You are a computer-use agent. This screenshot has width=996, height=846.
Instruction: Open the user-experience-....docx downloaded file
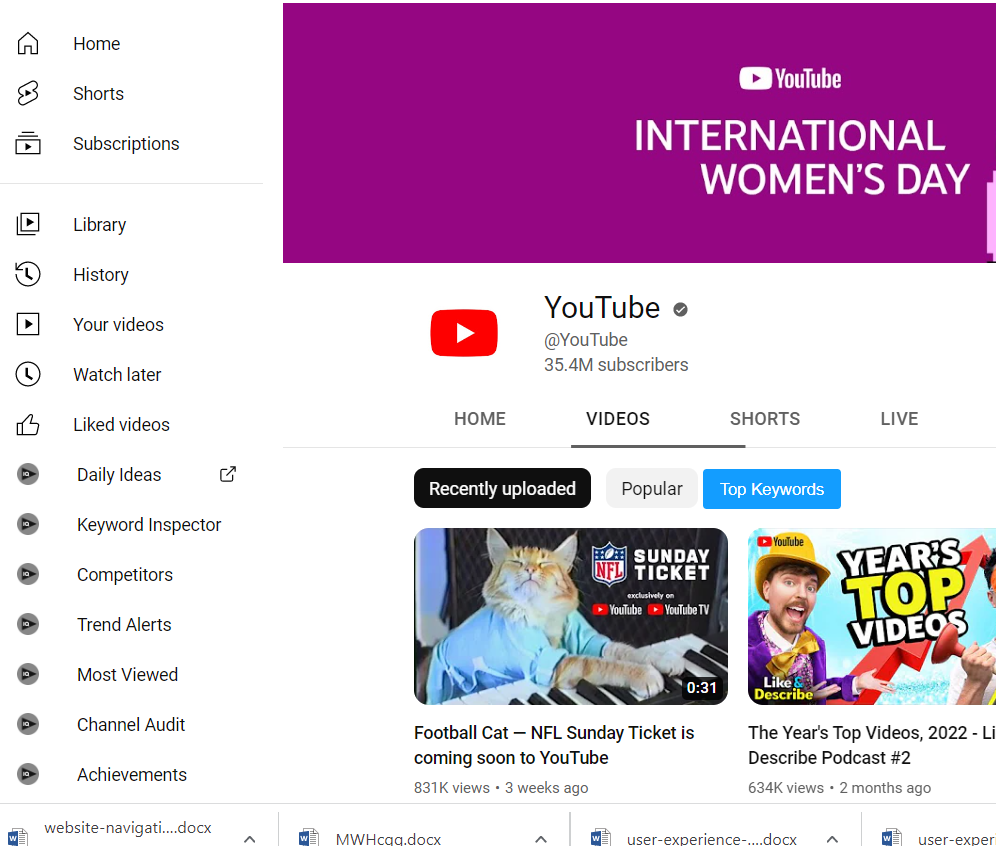[711, 839]
